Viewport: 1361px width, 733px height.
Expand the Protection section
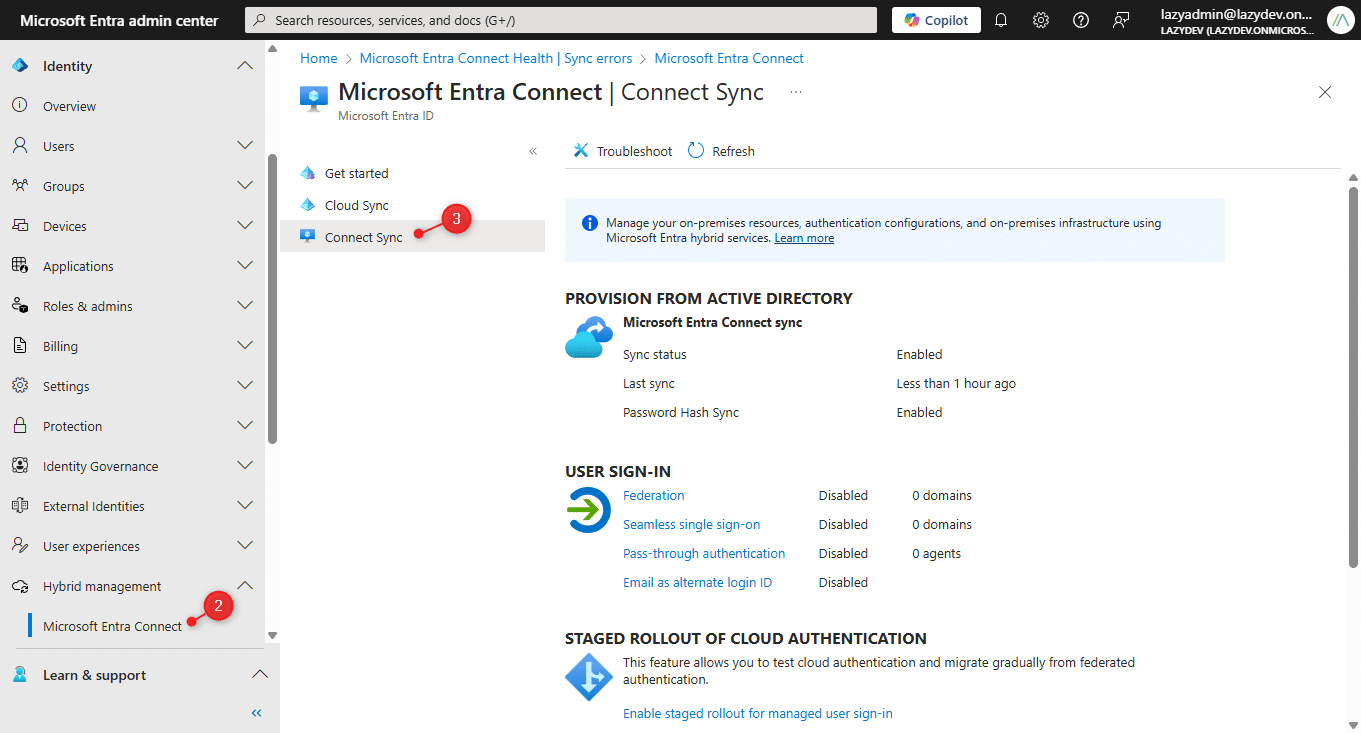tap(245, 425)
